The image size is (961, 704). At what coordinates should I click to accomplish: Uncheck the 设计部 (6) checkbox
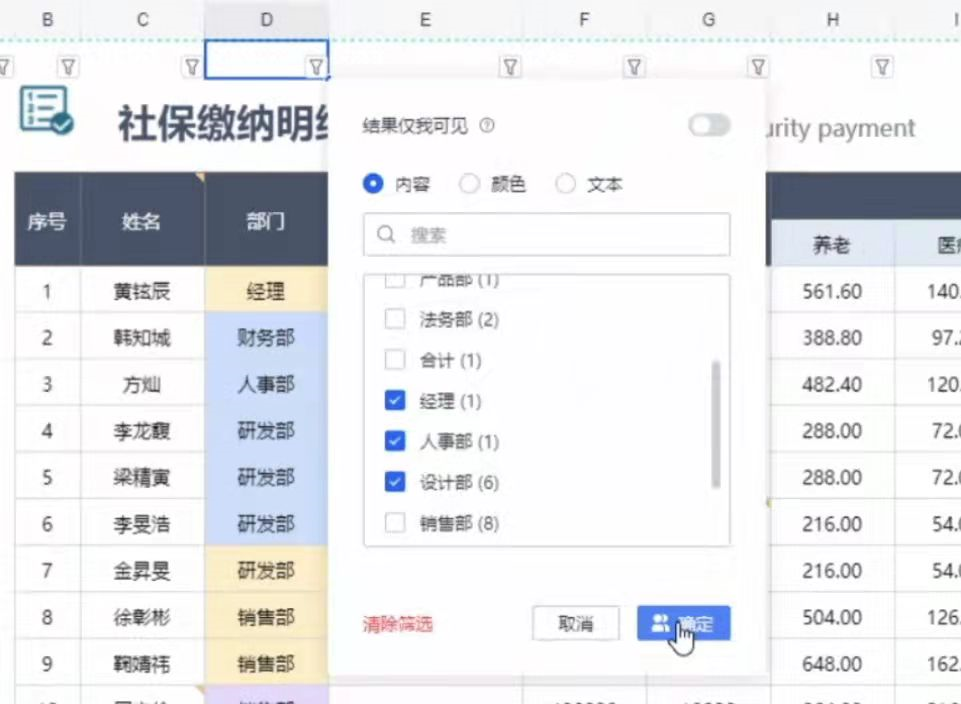[395, 482]
